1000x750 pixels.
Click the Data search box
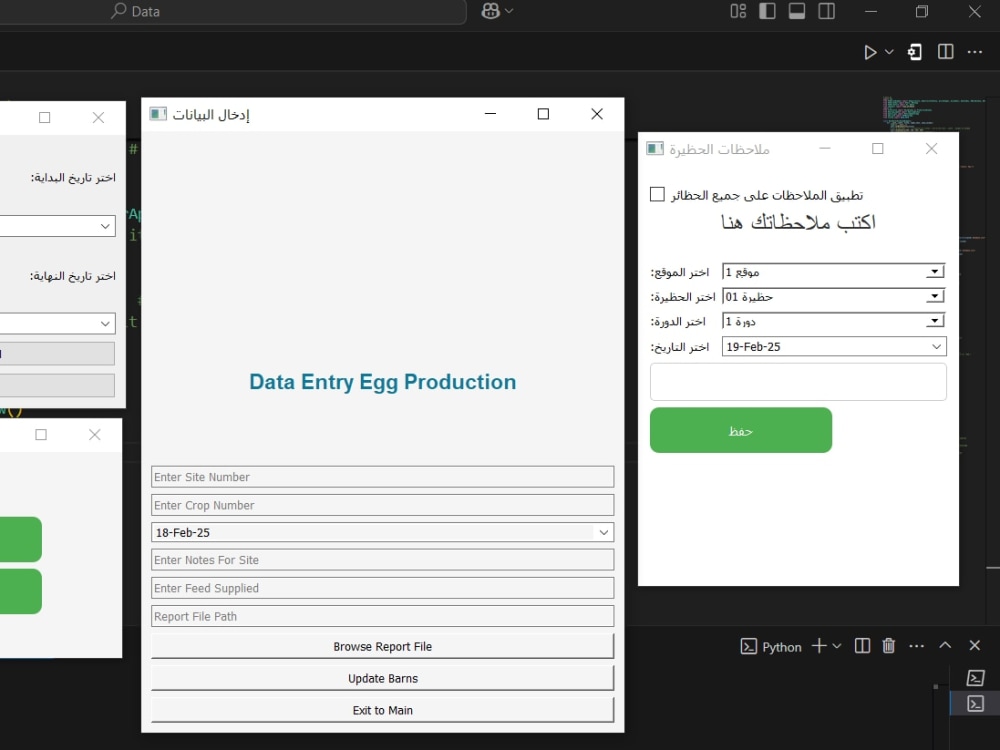[x=233, y=11]
